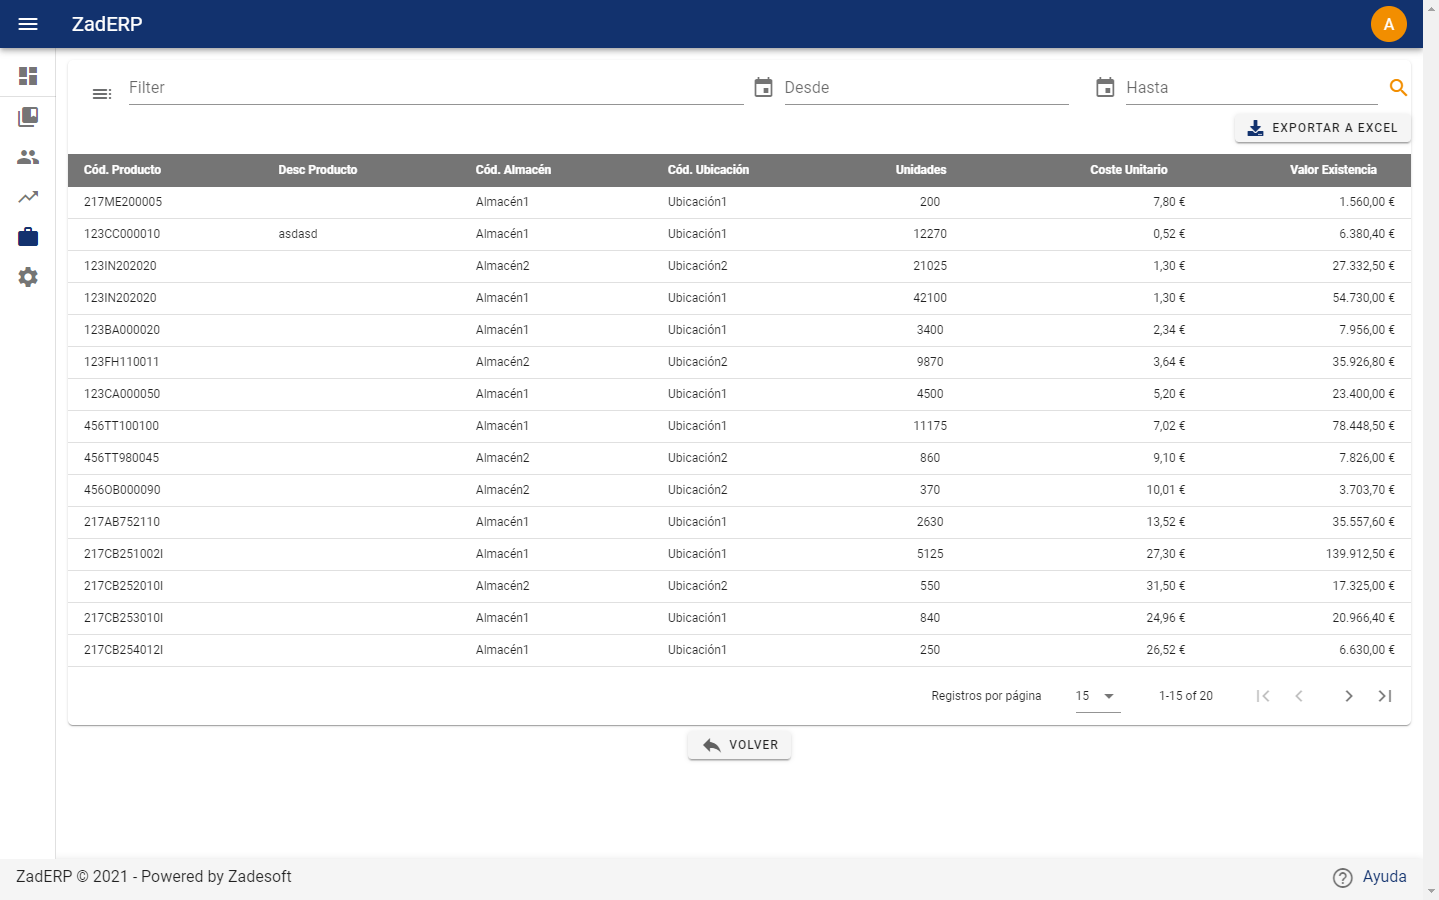Click the value 78.448,50 €
Screen dimensions: 1439x900
(1363, 426)
